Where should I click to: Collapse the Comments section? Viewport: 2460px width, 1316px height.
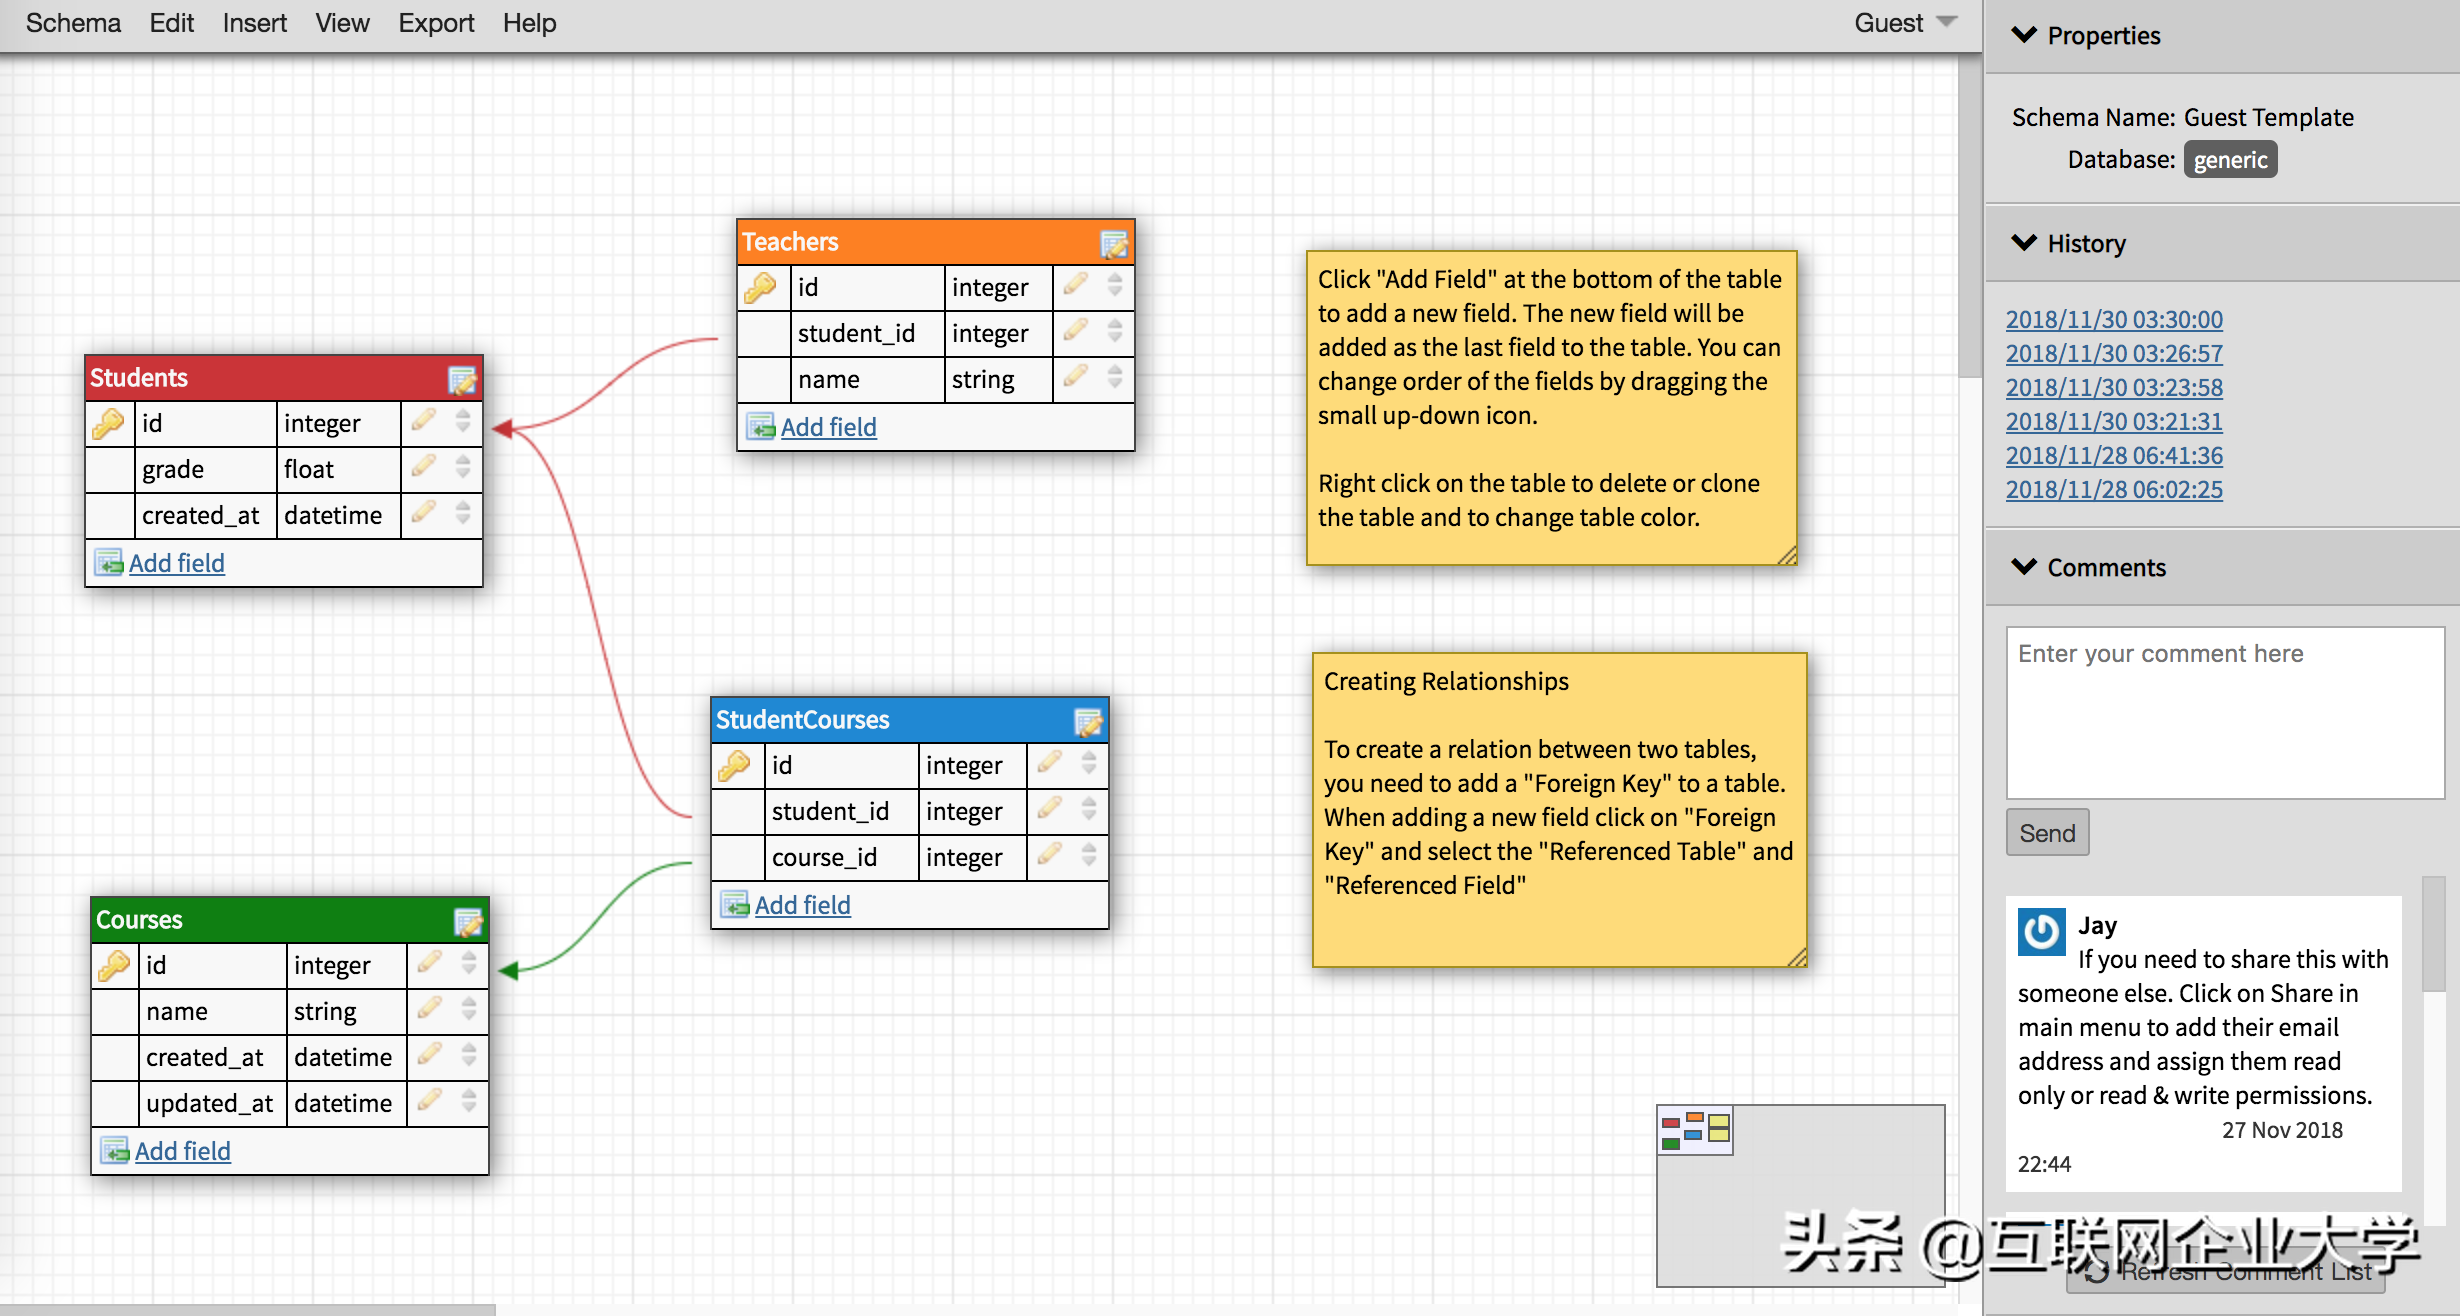(2024, 568)
